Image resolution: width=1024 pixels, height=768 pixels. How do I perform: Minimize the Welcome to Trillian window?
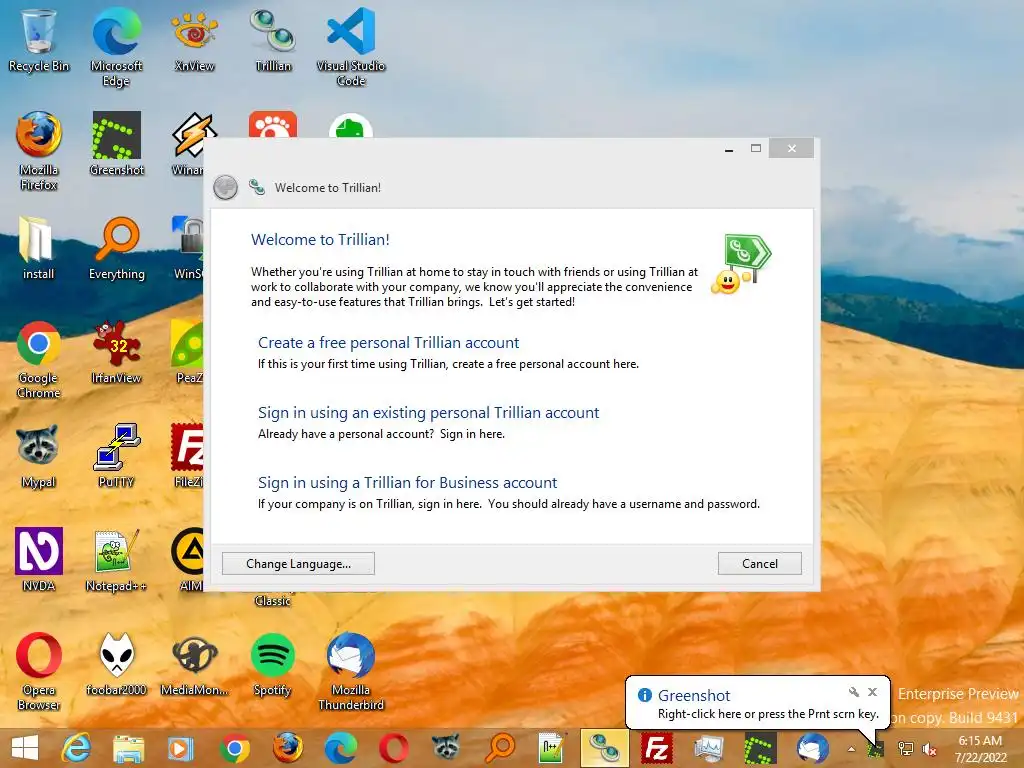(729, 149)
